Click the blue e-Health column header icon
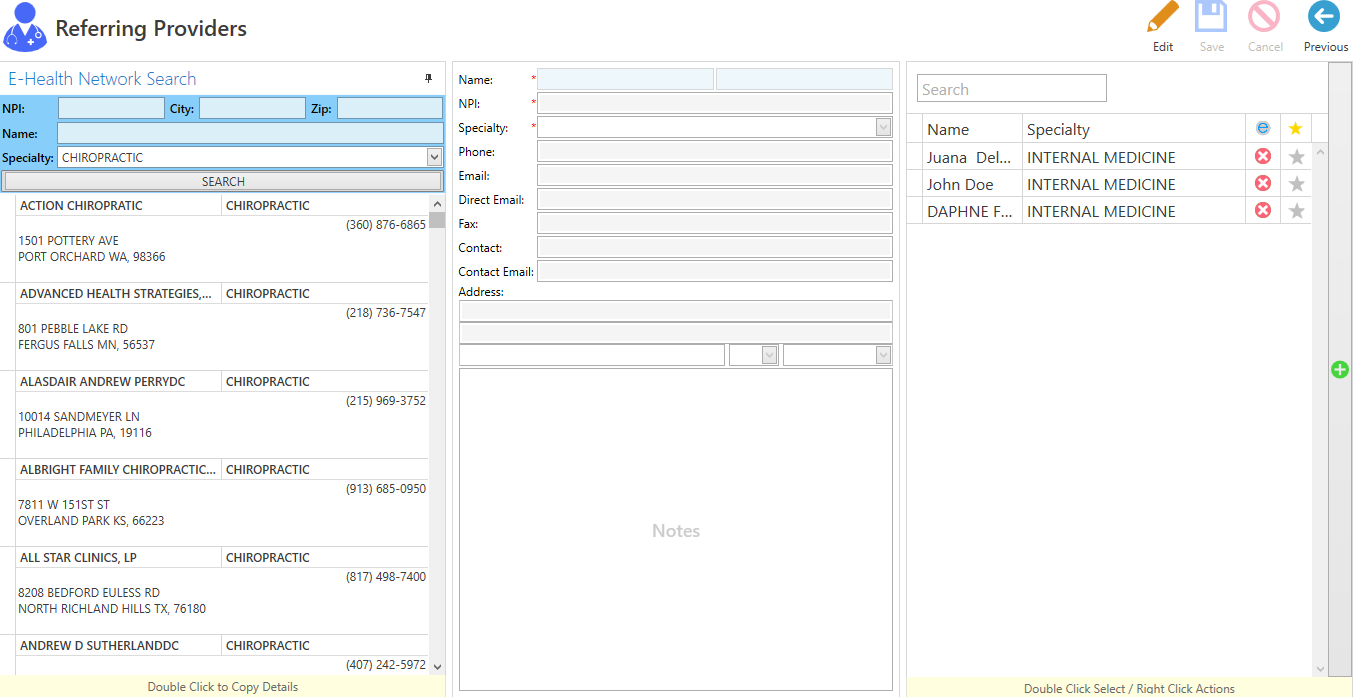Screen dimensions: 1355x697 click(1262, 128)
